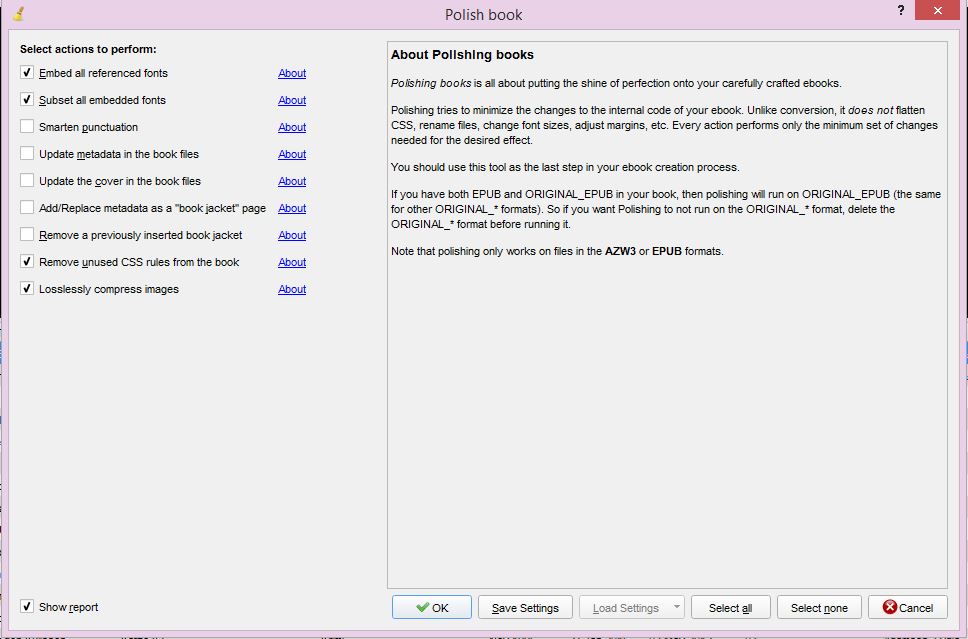Click Select none button
Screen dimensions: 968x639
[x=819, y=608]
